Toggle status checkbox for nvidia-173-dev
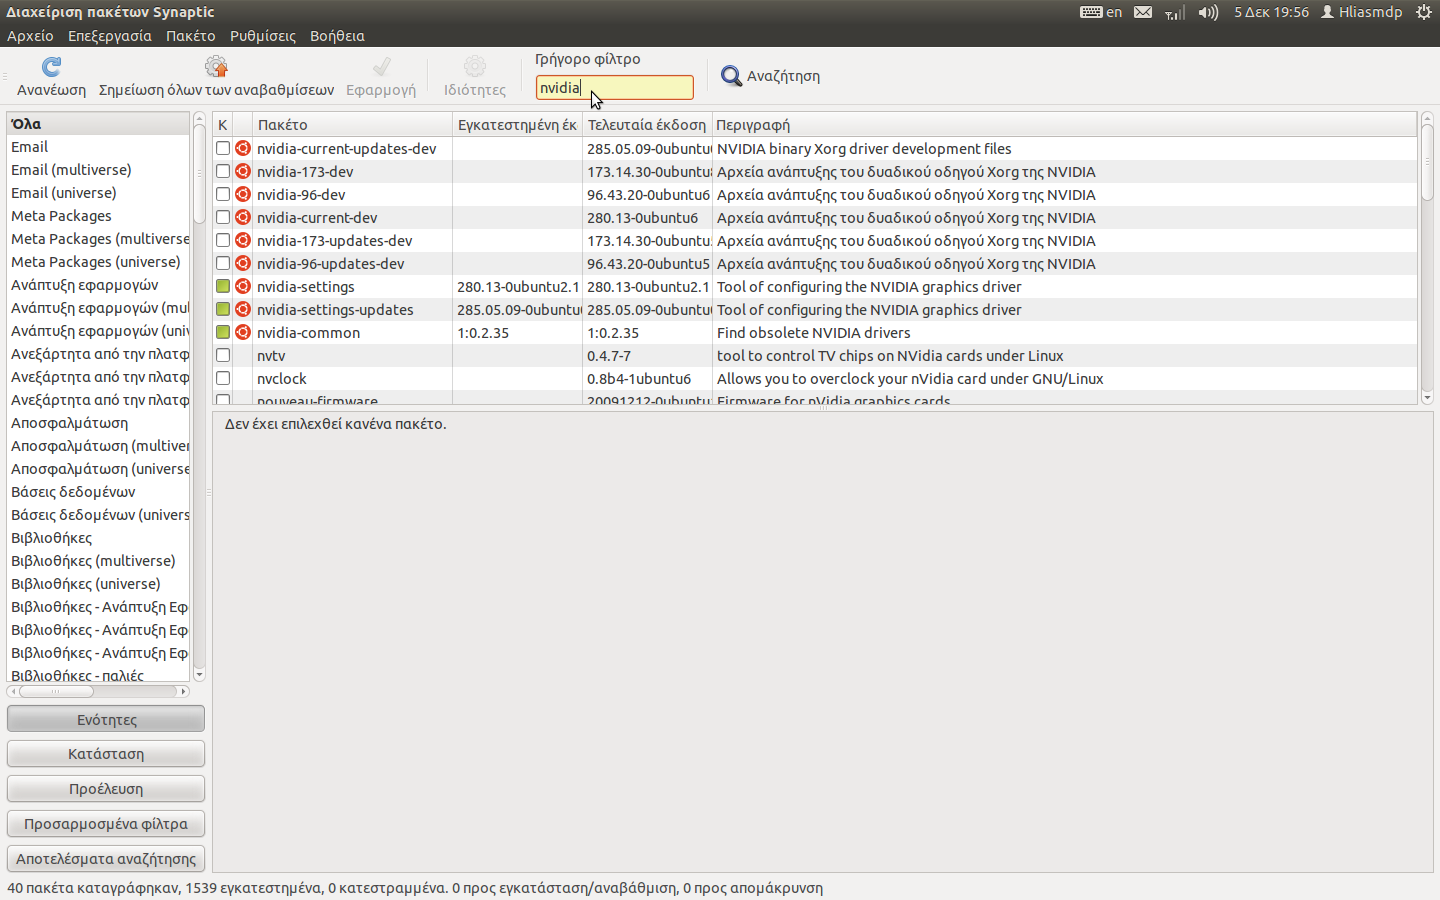 pos(223,171)
